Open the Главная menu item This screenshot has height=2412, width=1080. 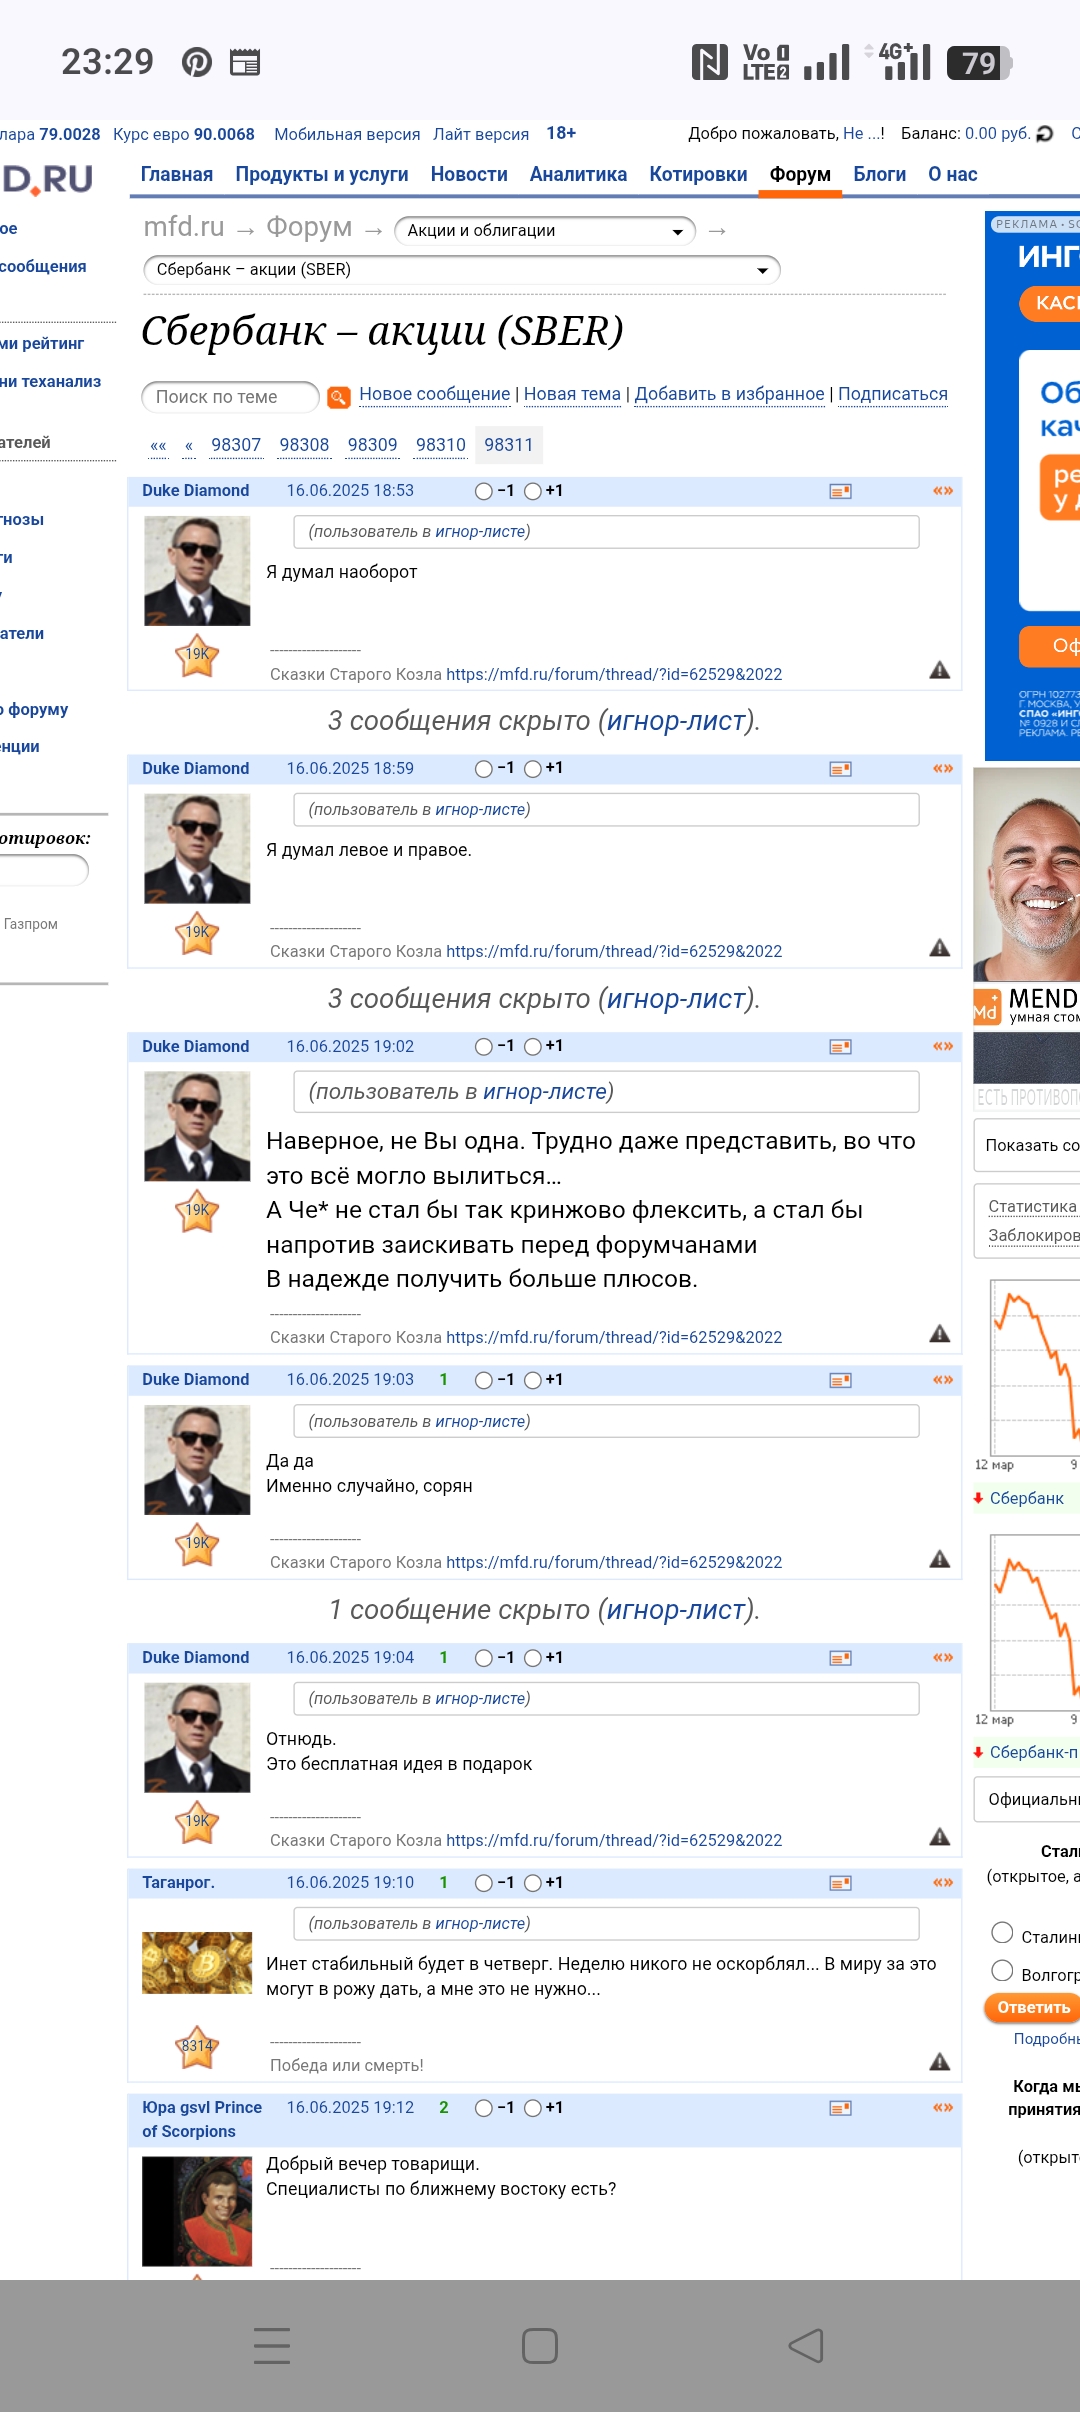pos(177,175)
